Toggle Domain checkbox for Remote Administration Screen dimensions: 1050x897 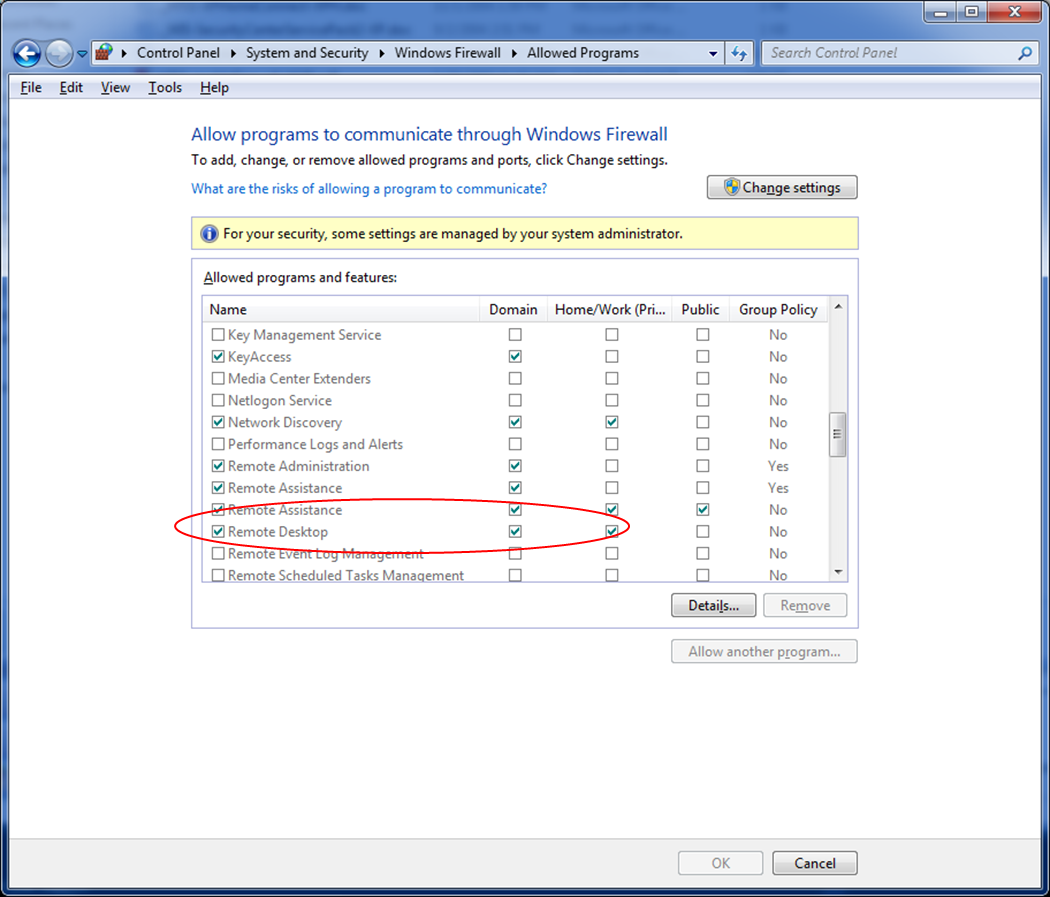[515, 466]
